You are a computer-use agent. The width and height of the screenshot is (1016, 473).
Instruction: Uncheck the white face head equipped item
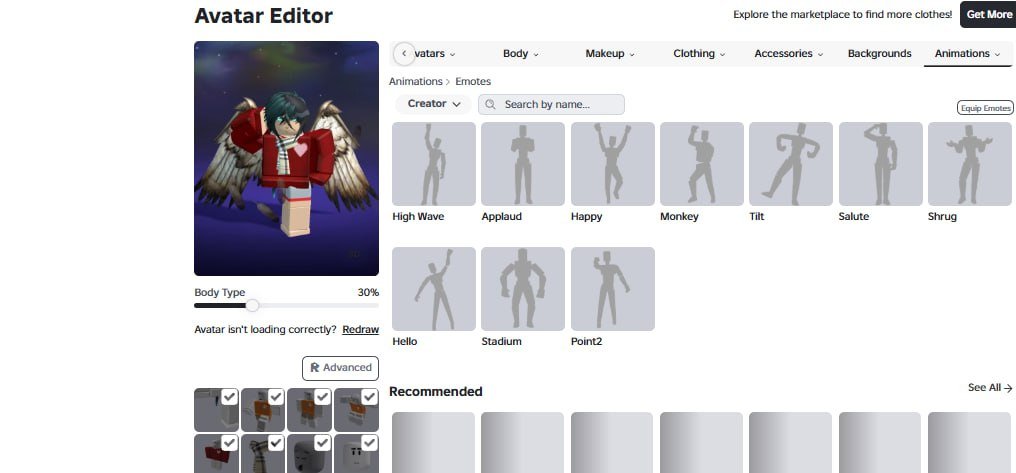369,443
